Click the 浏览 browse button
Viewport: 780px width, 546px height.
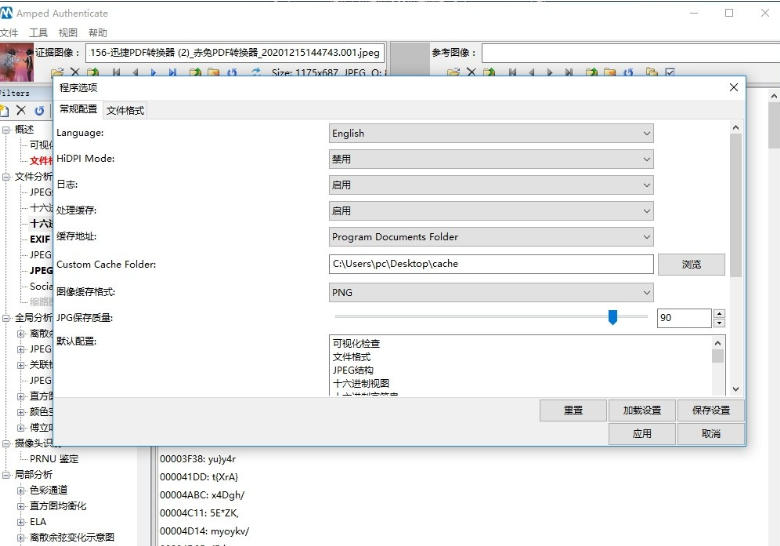[691, 264]
